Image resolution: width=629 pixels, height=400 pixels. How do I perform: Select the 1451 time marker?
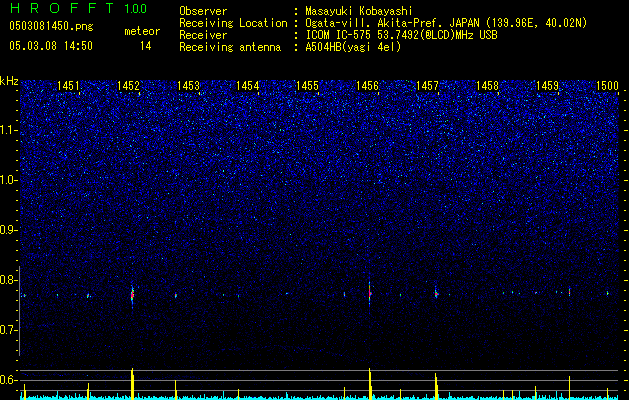point(68,85)
